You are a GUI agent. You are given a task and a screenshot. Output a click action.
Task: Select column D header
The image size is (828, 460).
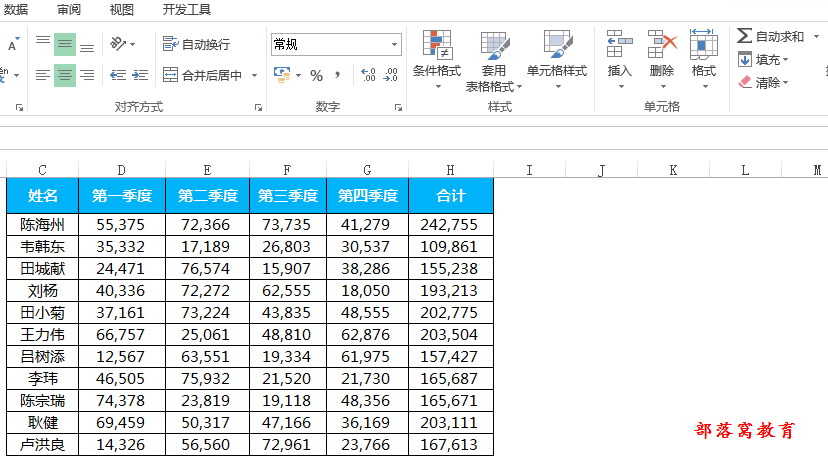pos(121,170)
